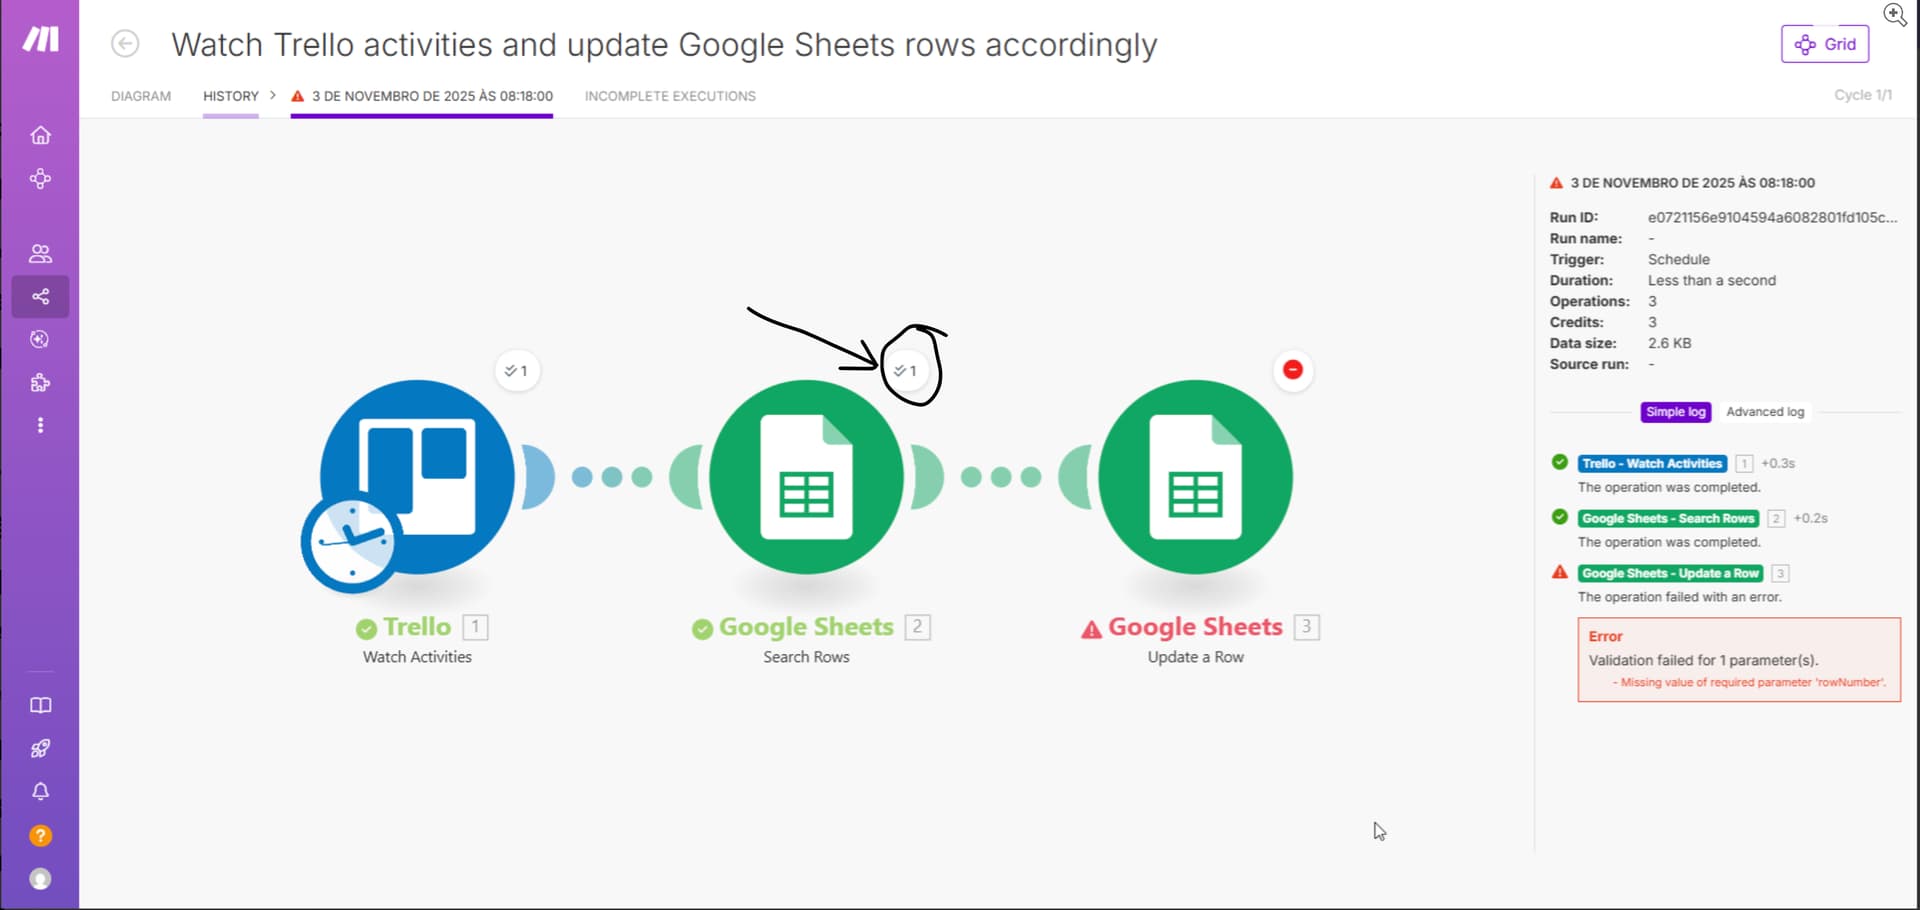Viewport: 1920px width, 910px height.
Task: Select the Simple log toggle
Action: coord(1675,412)
